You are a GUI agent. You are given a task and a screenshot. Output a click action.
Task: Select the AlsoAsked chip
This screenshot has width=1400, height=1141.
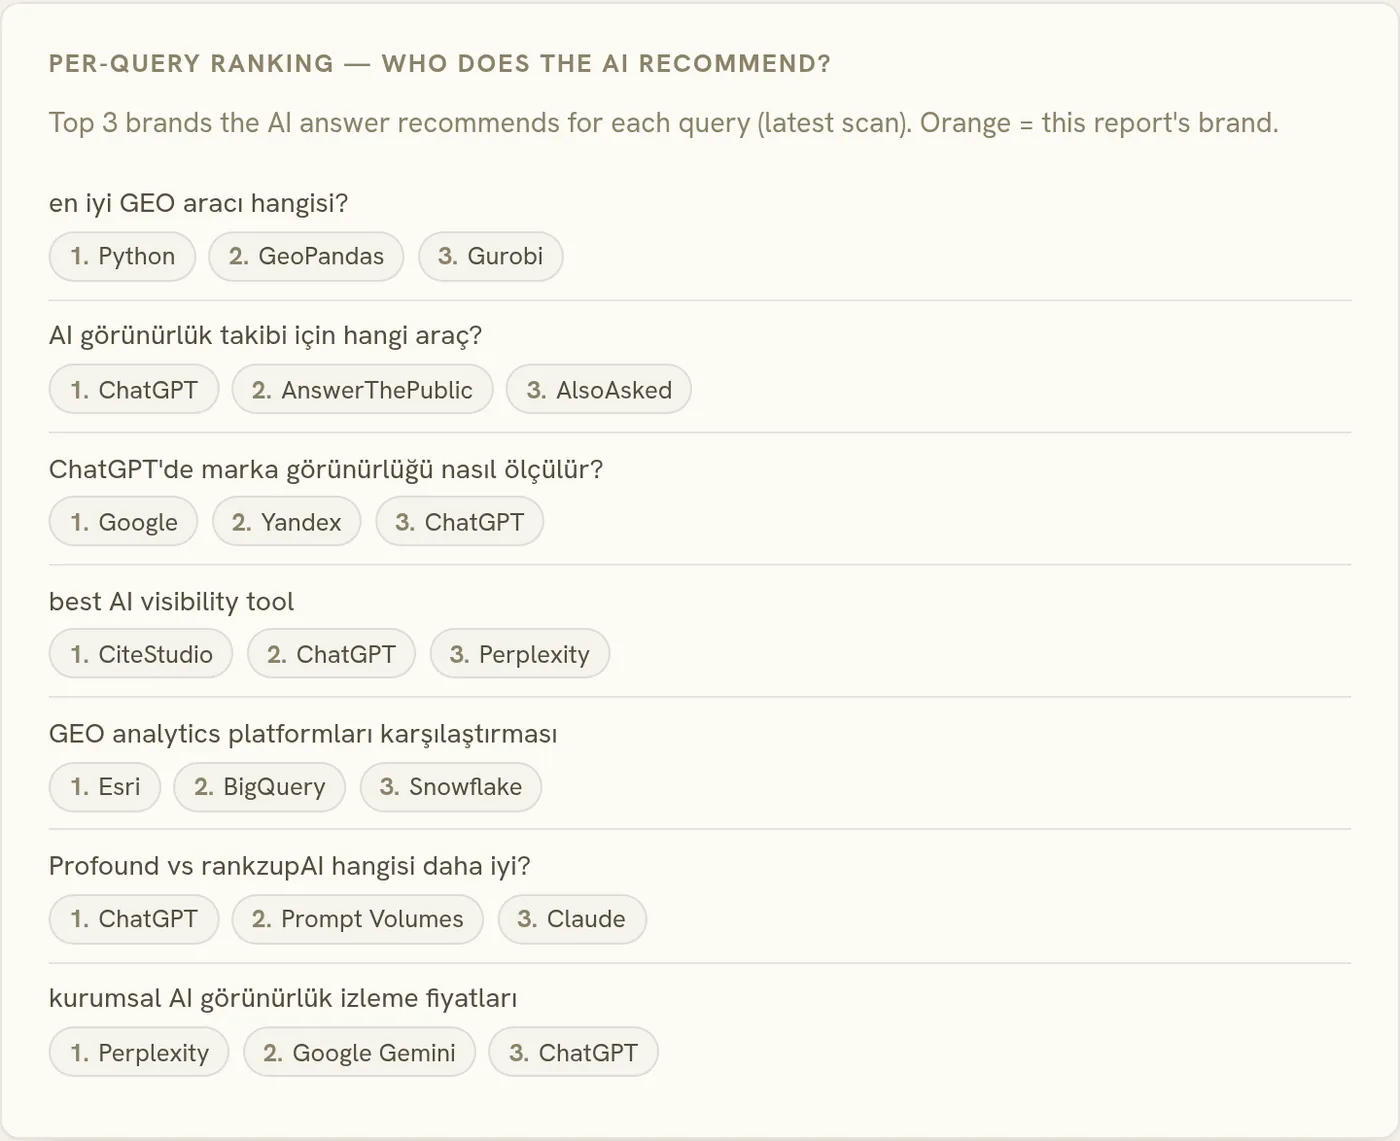click(598, 390)
